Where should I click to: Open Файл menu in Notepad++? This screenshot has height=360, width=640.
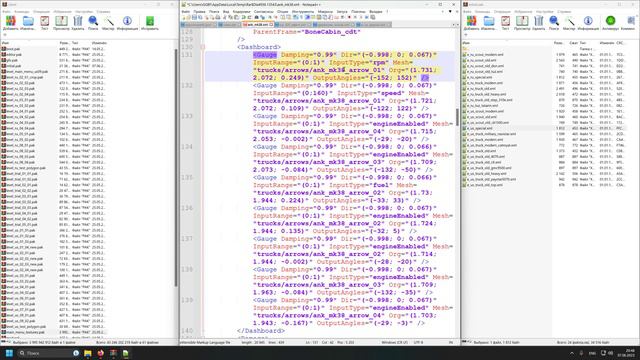pyautogui.click(x=186, y=12)
